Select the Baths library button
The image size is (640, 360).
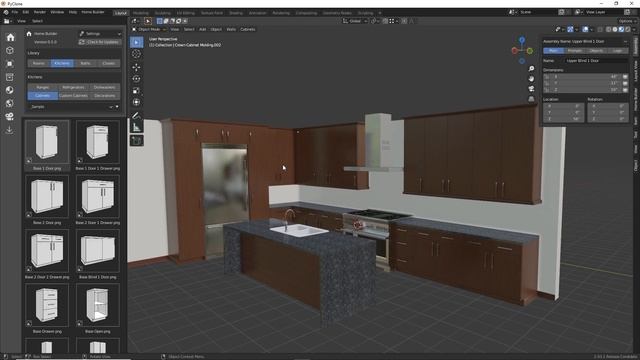pyautogui.click(x=85, y=63)
